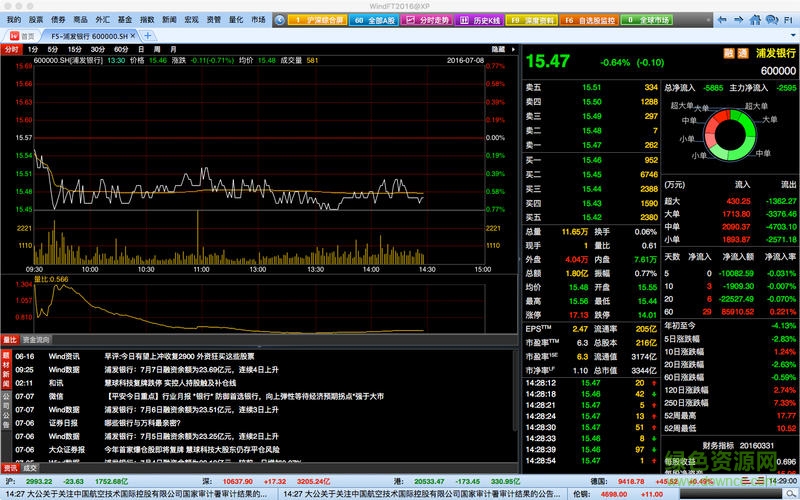
Task: Open the 沪深综合屏 shortcut button
Action: click(x=318, y=20)
